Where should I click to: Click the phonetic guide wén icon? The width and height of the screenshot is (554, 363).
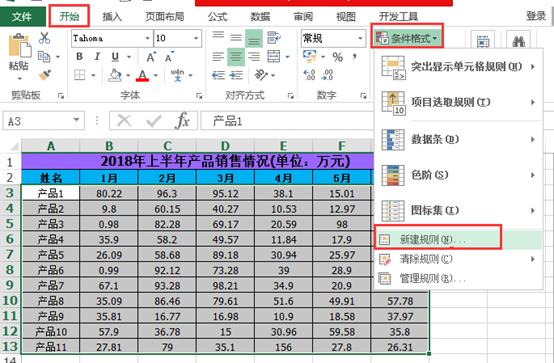[x=177, y=75]
